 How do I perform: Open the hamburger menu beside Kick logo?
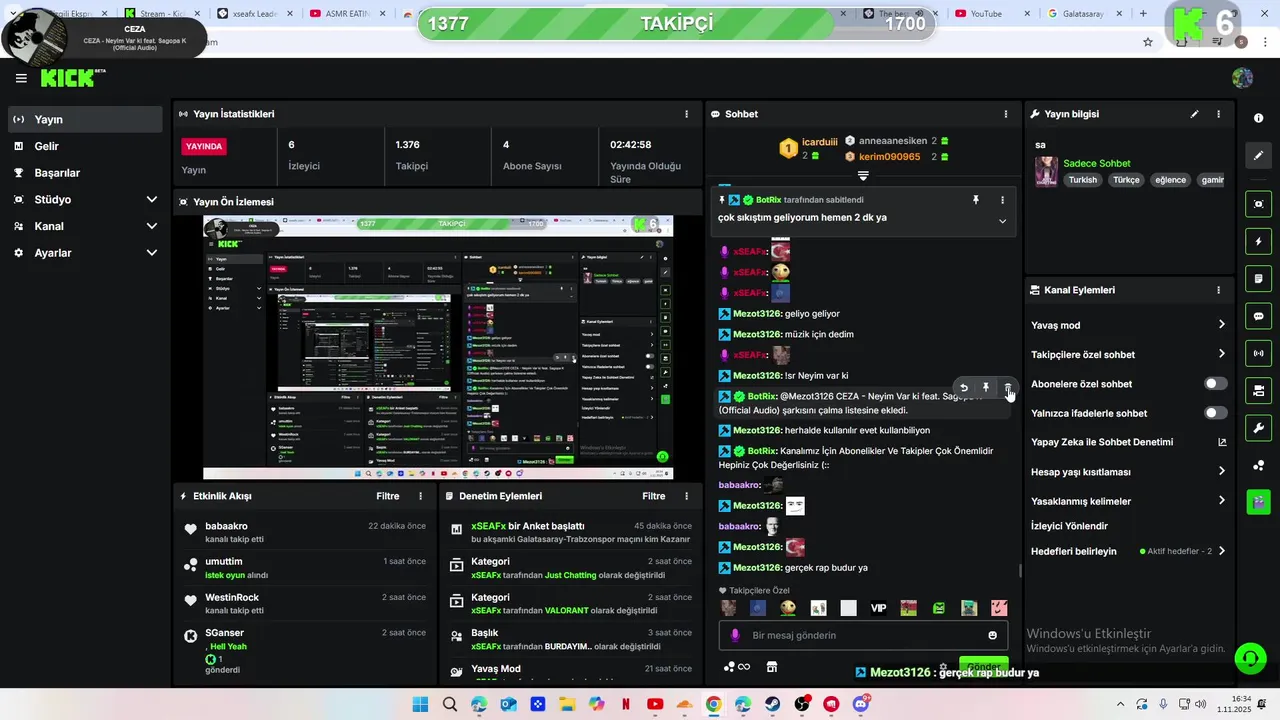[21, 78]
